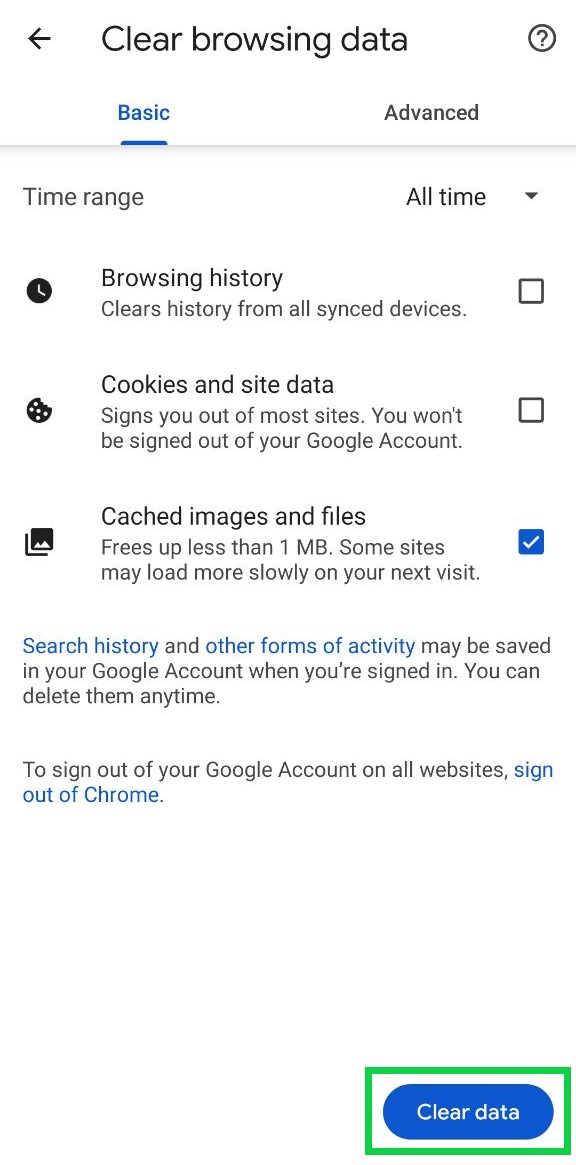
Task: Tap the clock icon beside Browsing history
Action: (x=39, y=291)
